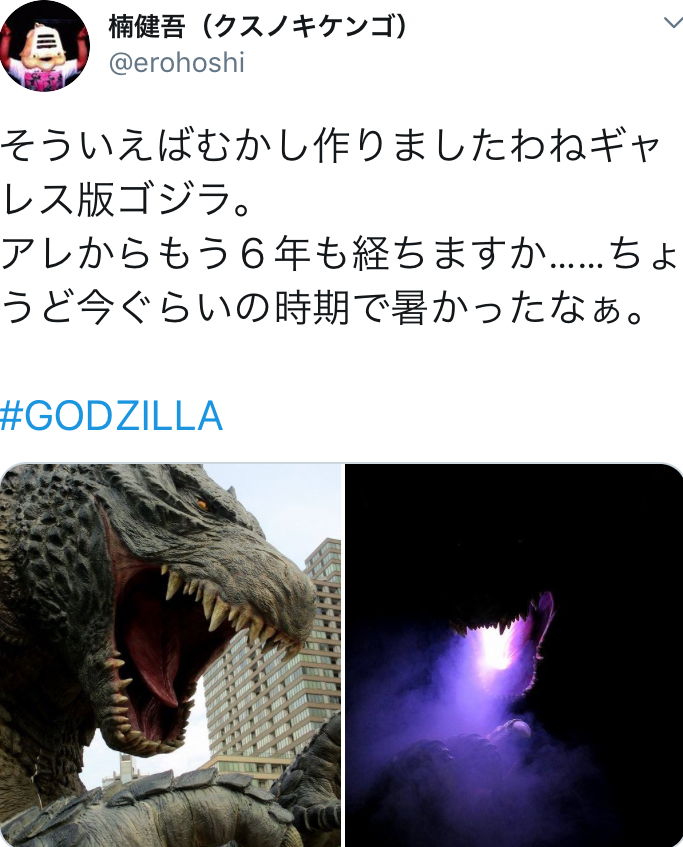The height and width of the screenshot is (847, 683).
Task: Open the dark purple-glow Godzilla photo
Action: click(514, 655)
